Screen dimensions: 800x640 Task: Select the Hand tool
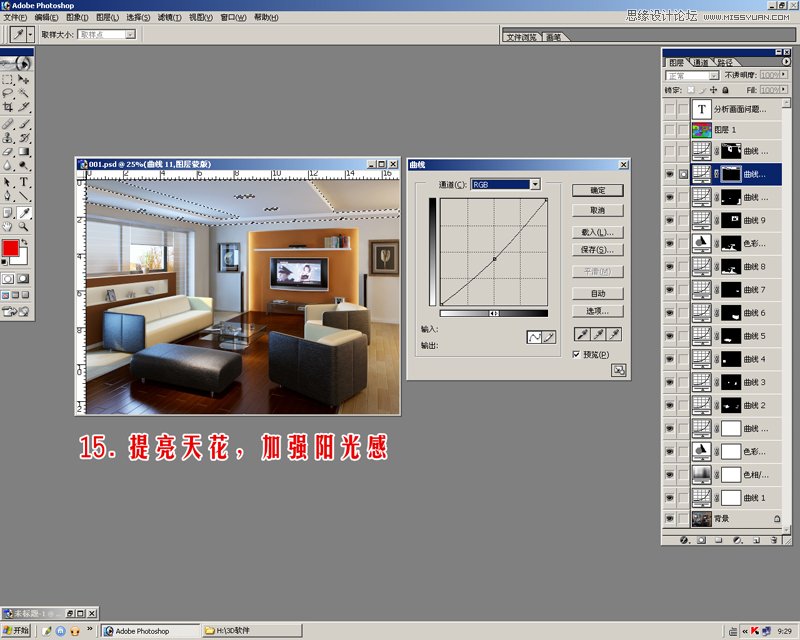point(8,227)
